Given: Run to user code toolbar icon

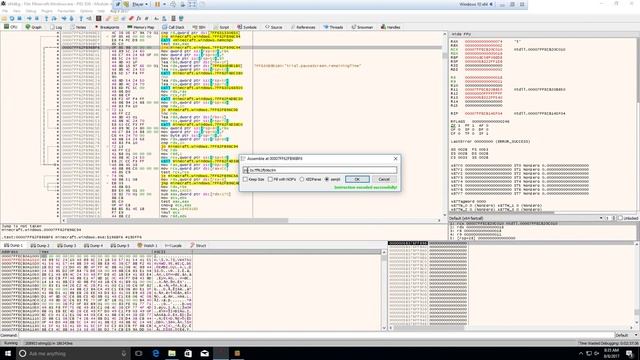Looking at the screenshot, I should [89, 18].
